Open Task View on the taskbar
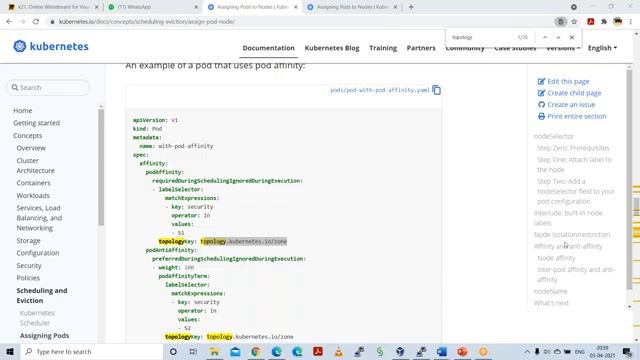 coord(193,351)
